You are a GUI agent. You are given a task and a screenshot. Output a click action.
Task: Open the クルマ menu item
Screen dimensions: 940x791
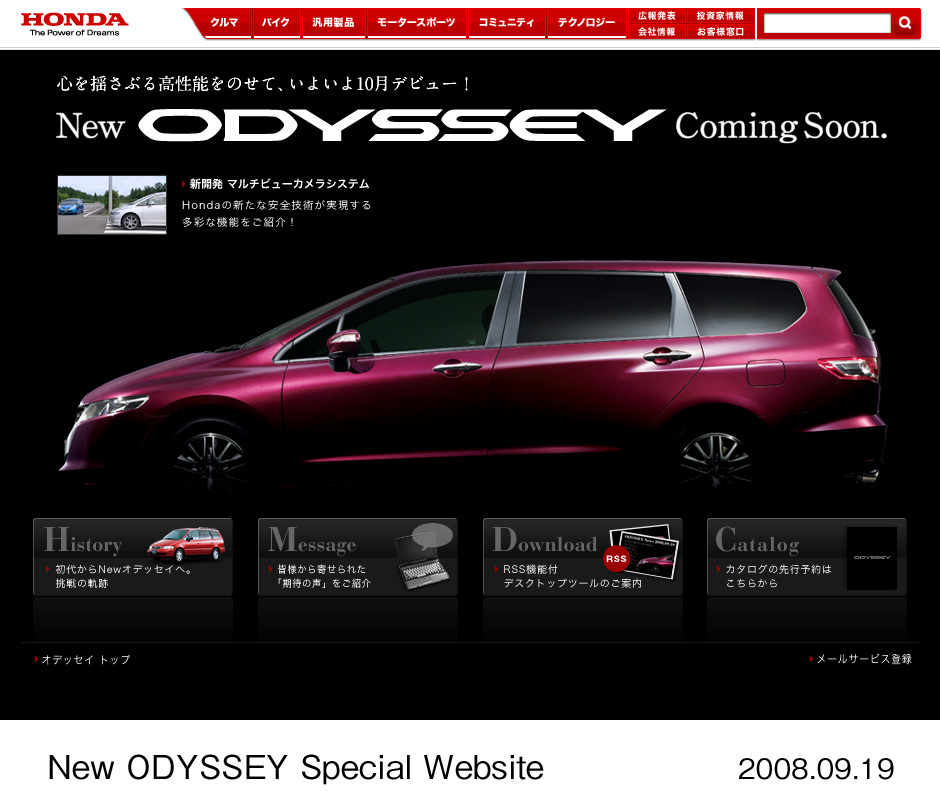pos(225,22)
